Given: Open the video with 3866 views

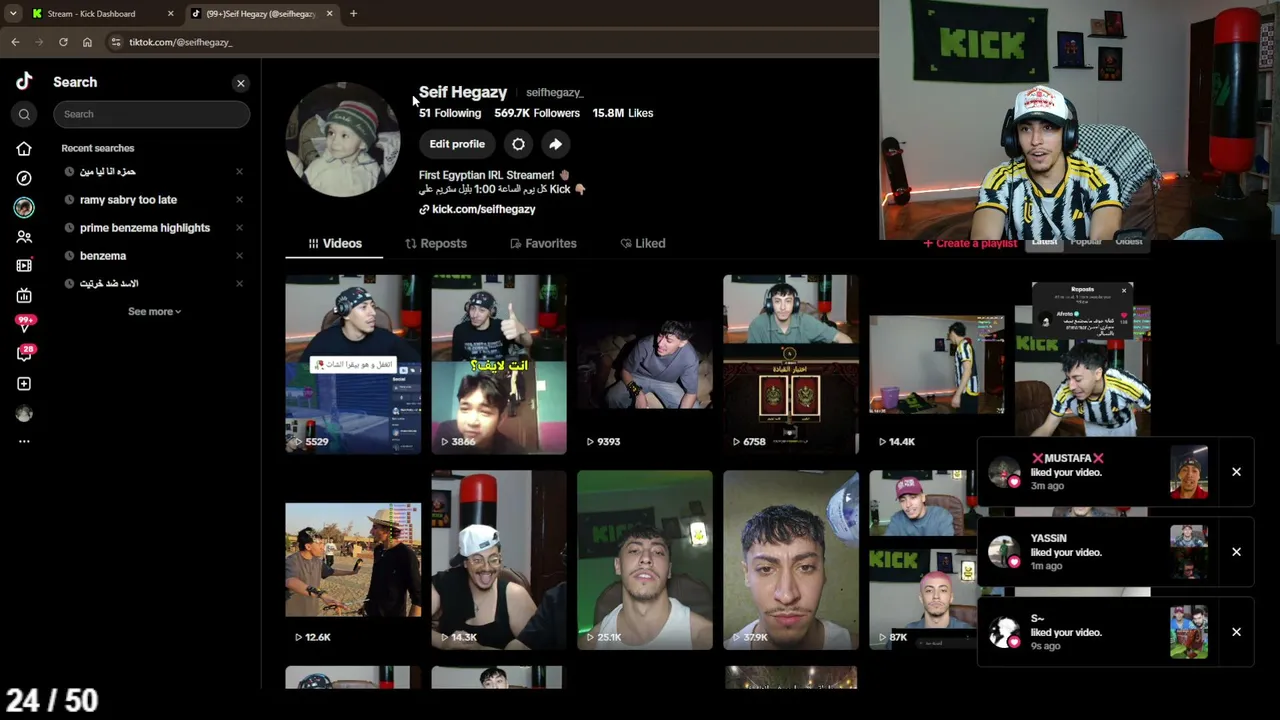Looking at the screenshot, I should tap(499, 364).
